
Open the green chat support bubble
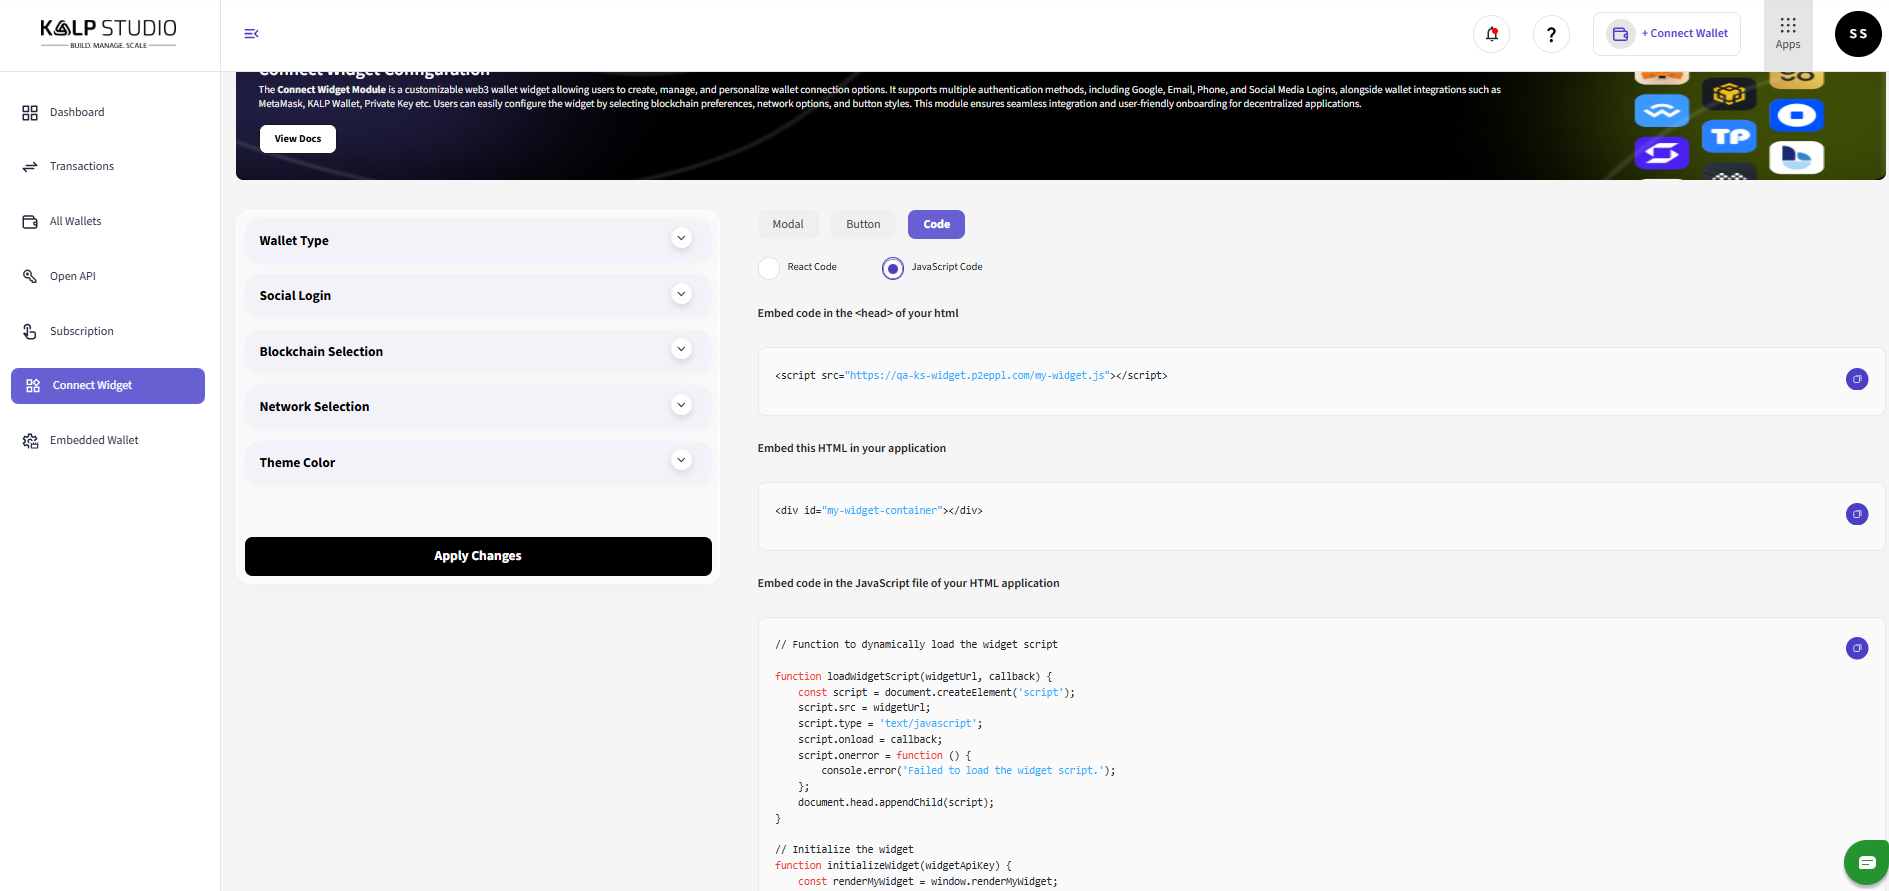point(1865,862)
